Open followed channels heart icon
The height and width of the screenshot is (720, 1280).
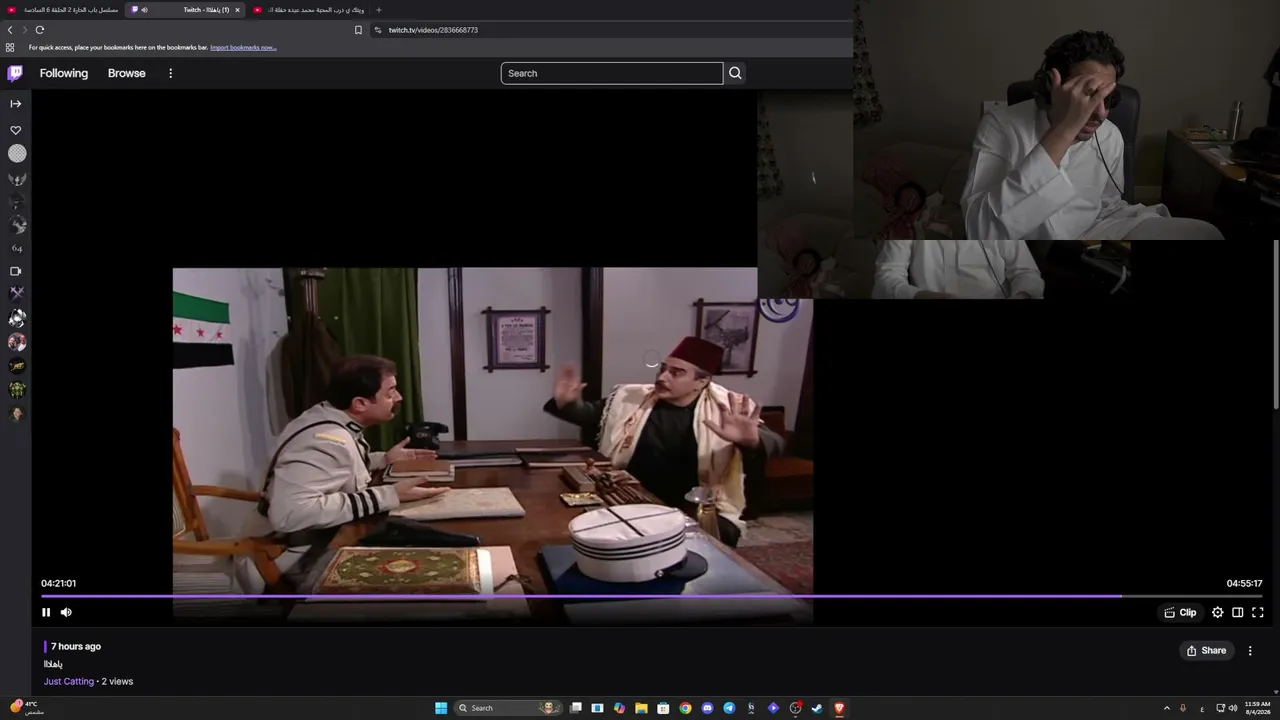click(16, 130)
